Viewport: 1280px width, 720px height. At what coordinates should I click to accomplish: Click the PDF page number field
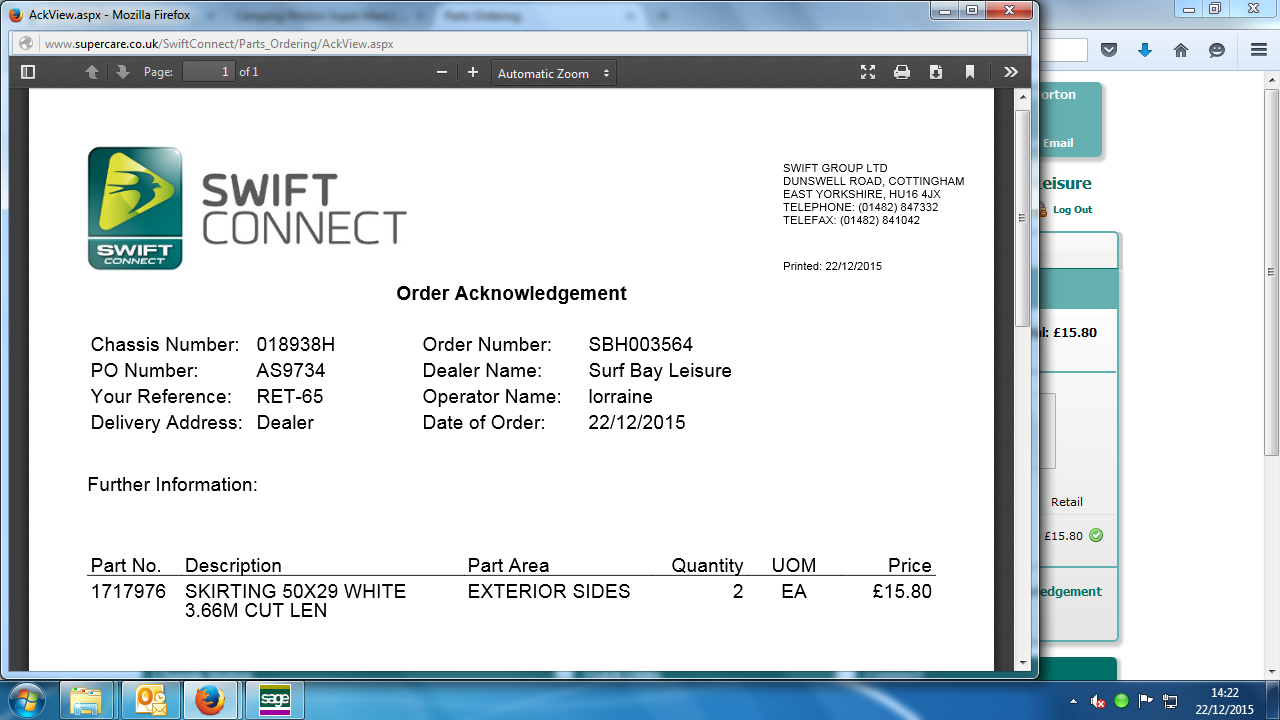[209, 72]
